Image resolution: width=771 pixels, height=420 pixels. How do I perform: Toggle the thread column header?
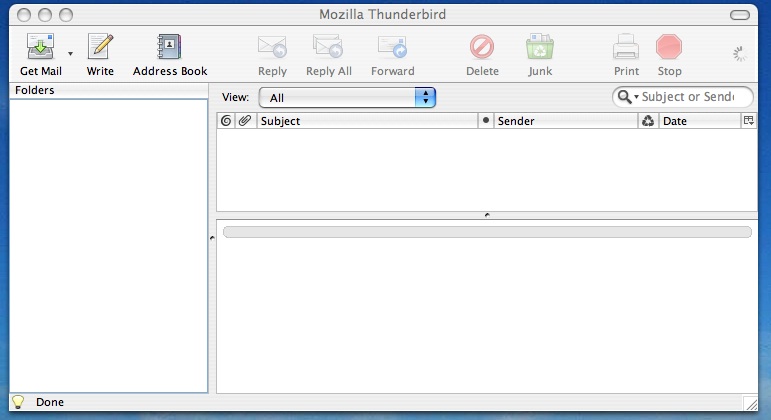(x=226, y=121)
